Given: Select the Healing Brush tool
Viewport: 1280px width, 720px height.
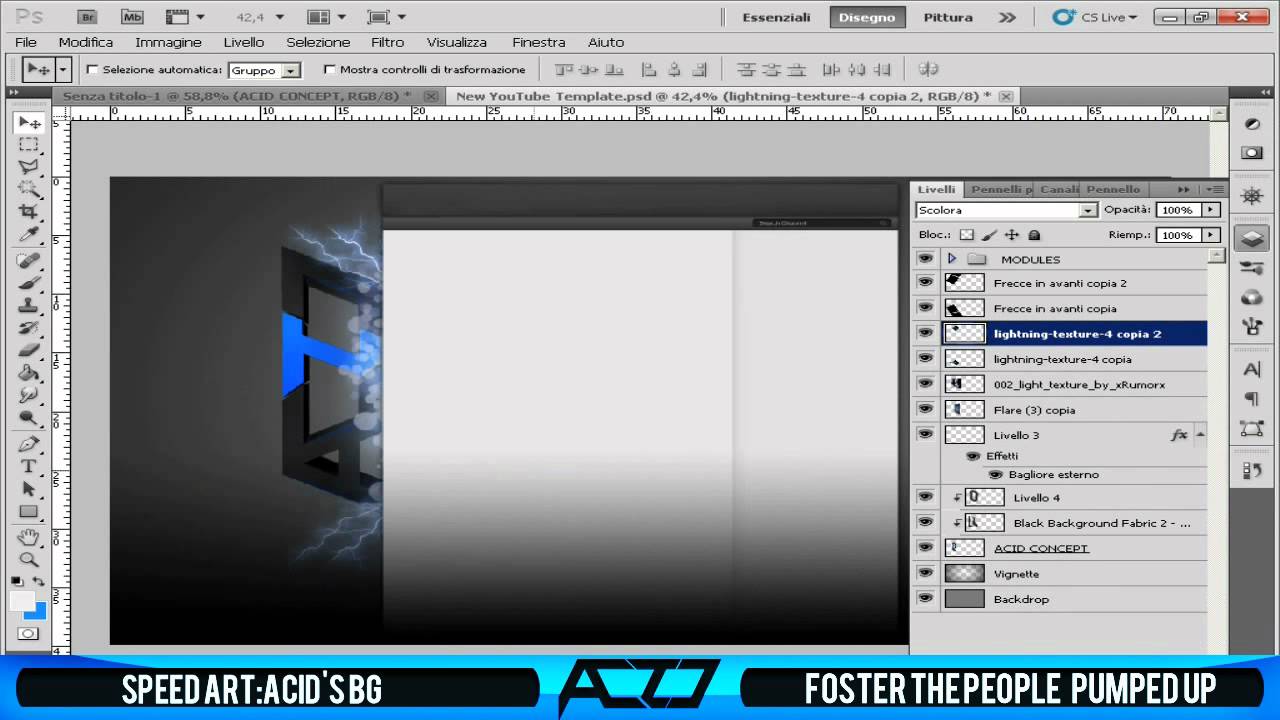Looking at the screenshot, I should coord(29,261).
